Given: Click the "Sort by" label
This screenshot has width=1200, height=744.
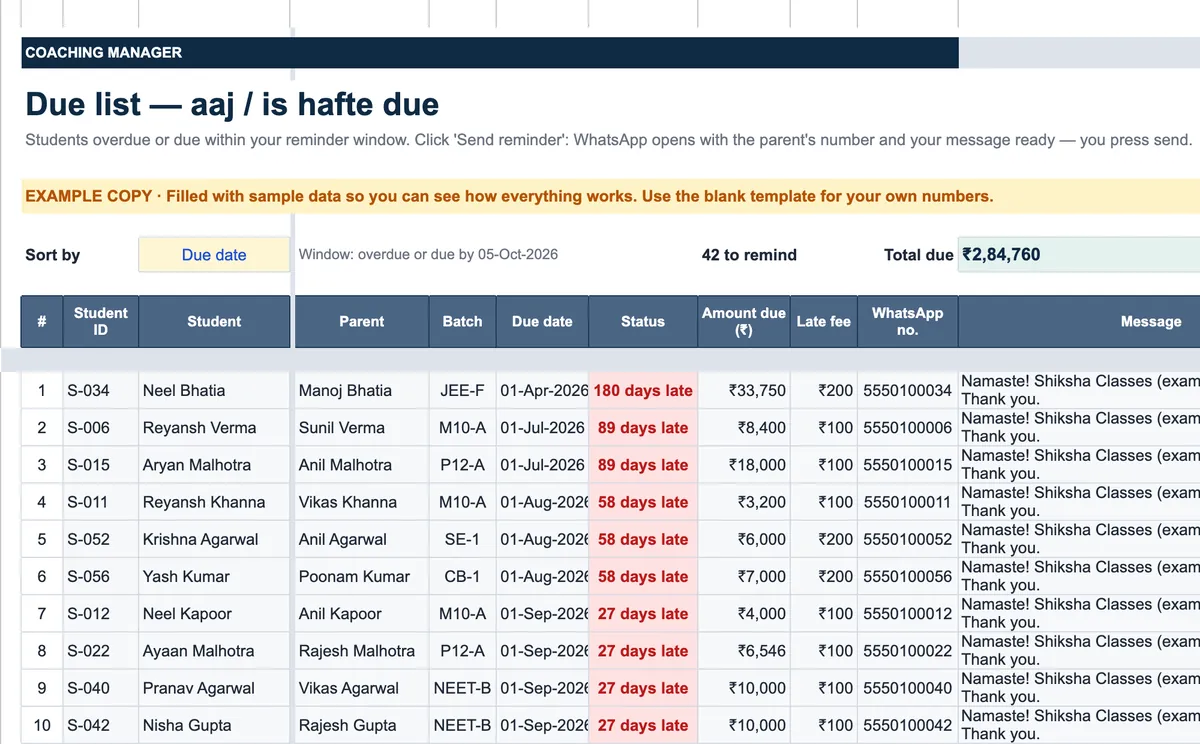Looking at the screenshot, I should tap(53, 255).
